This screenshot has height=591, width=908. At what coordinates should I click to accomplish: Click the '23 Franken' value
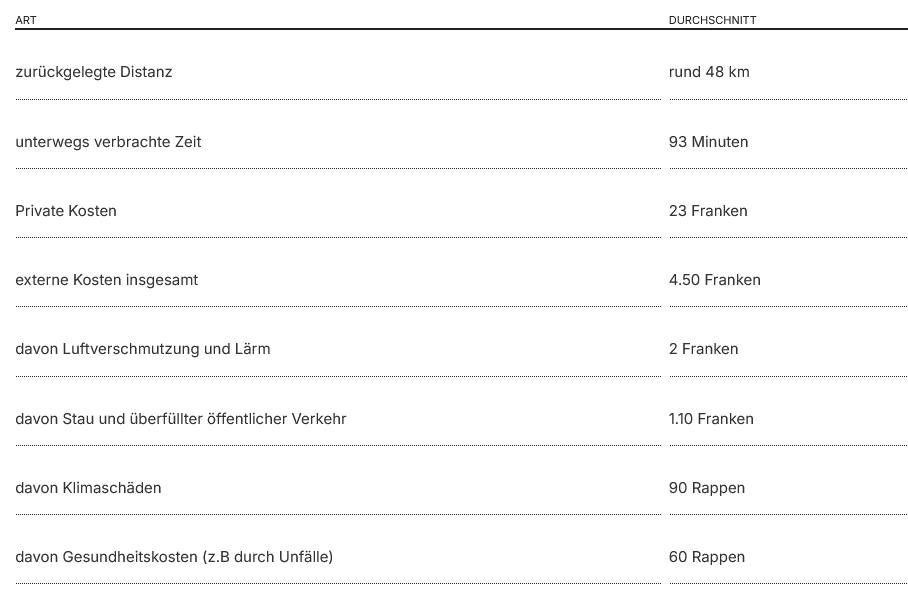[x=708, y=211]
